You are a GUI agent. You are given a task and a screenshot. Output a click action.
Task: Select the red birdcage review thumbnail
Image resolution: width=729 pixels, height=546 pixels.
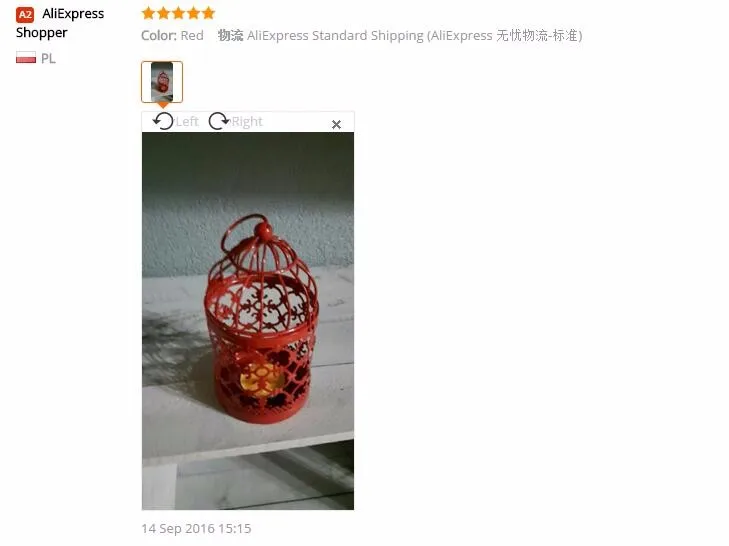(162, 82)
